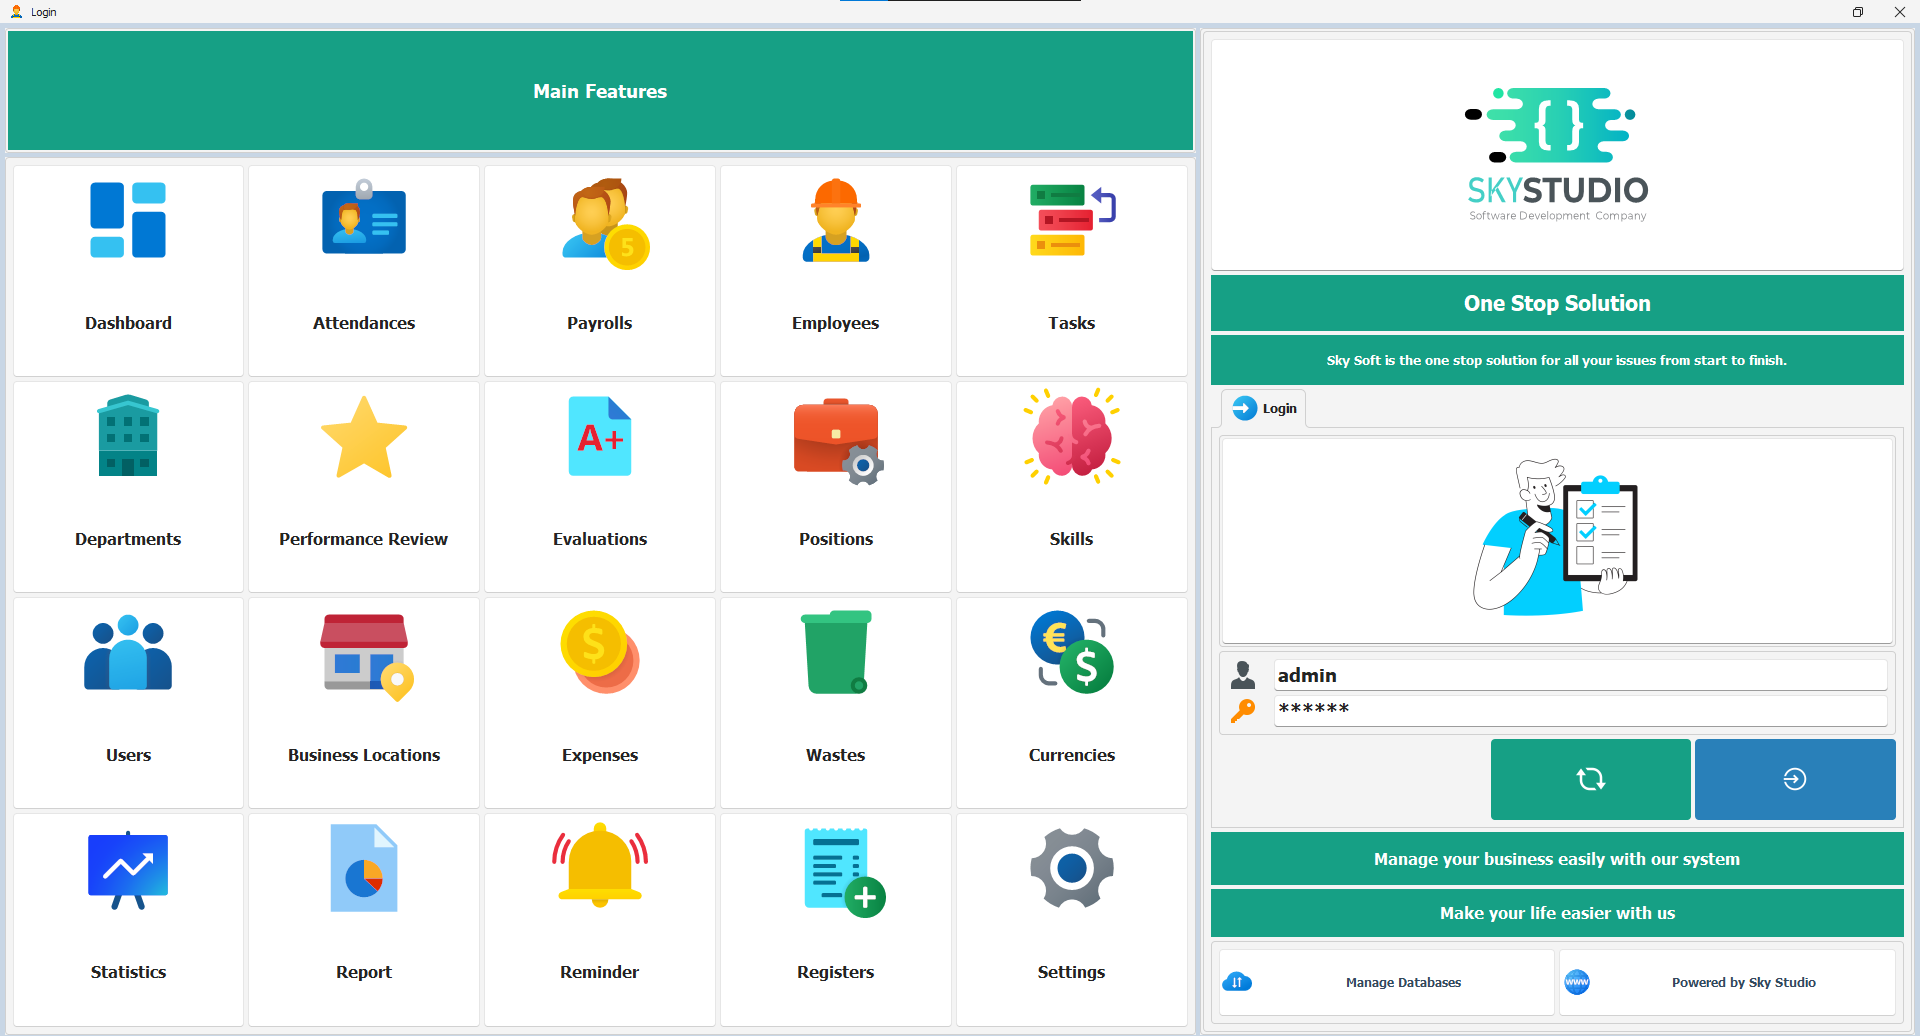Open the Settings gear tile
The height and width of the screenshot is (1036, 1920).
pyautogui.click(x=1071, y=918)
